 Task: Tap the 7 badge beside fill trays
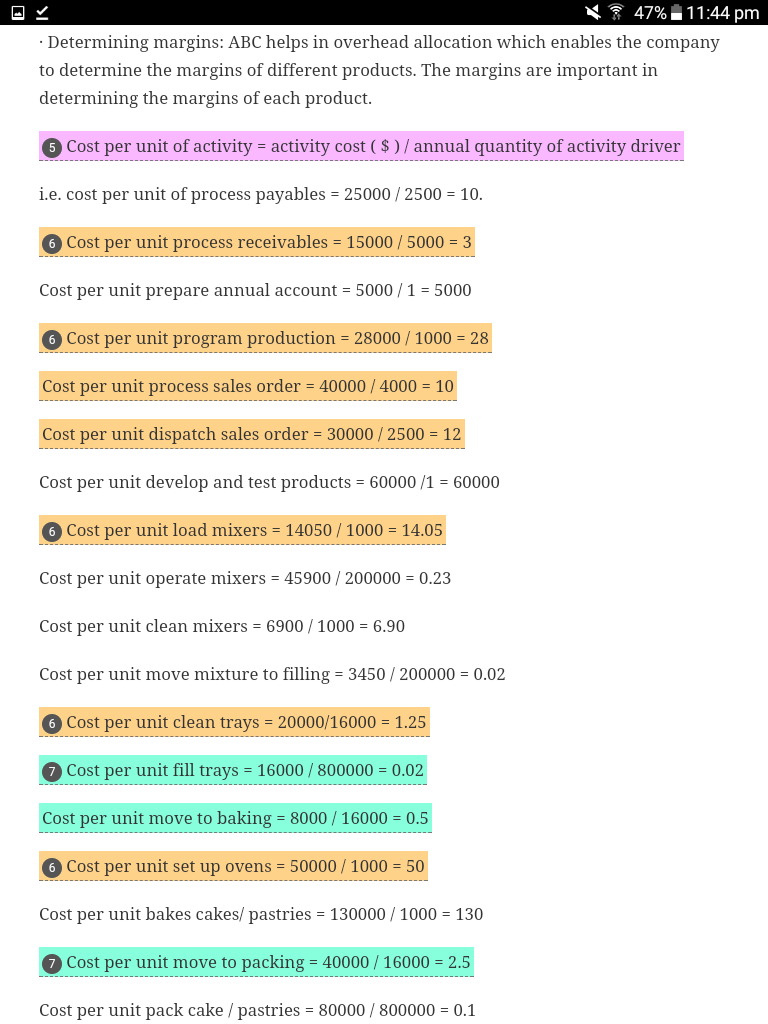point(52,772)
